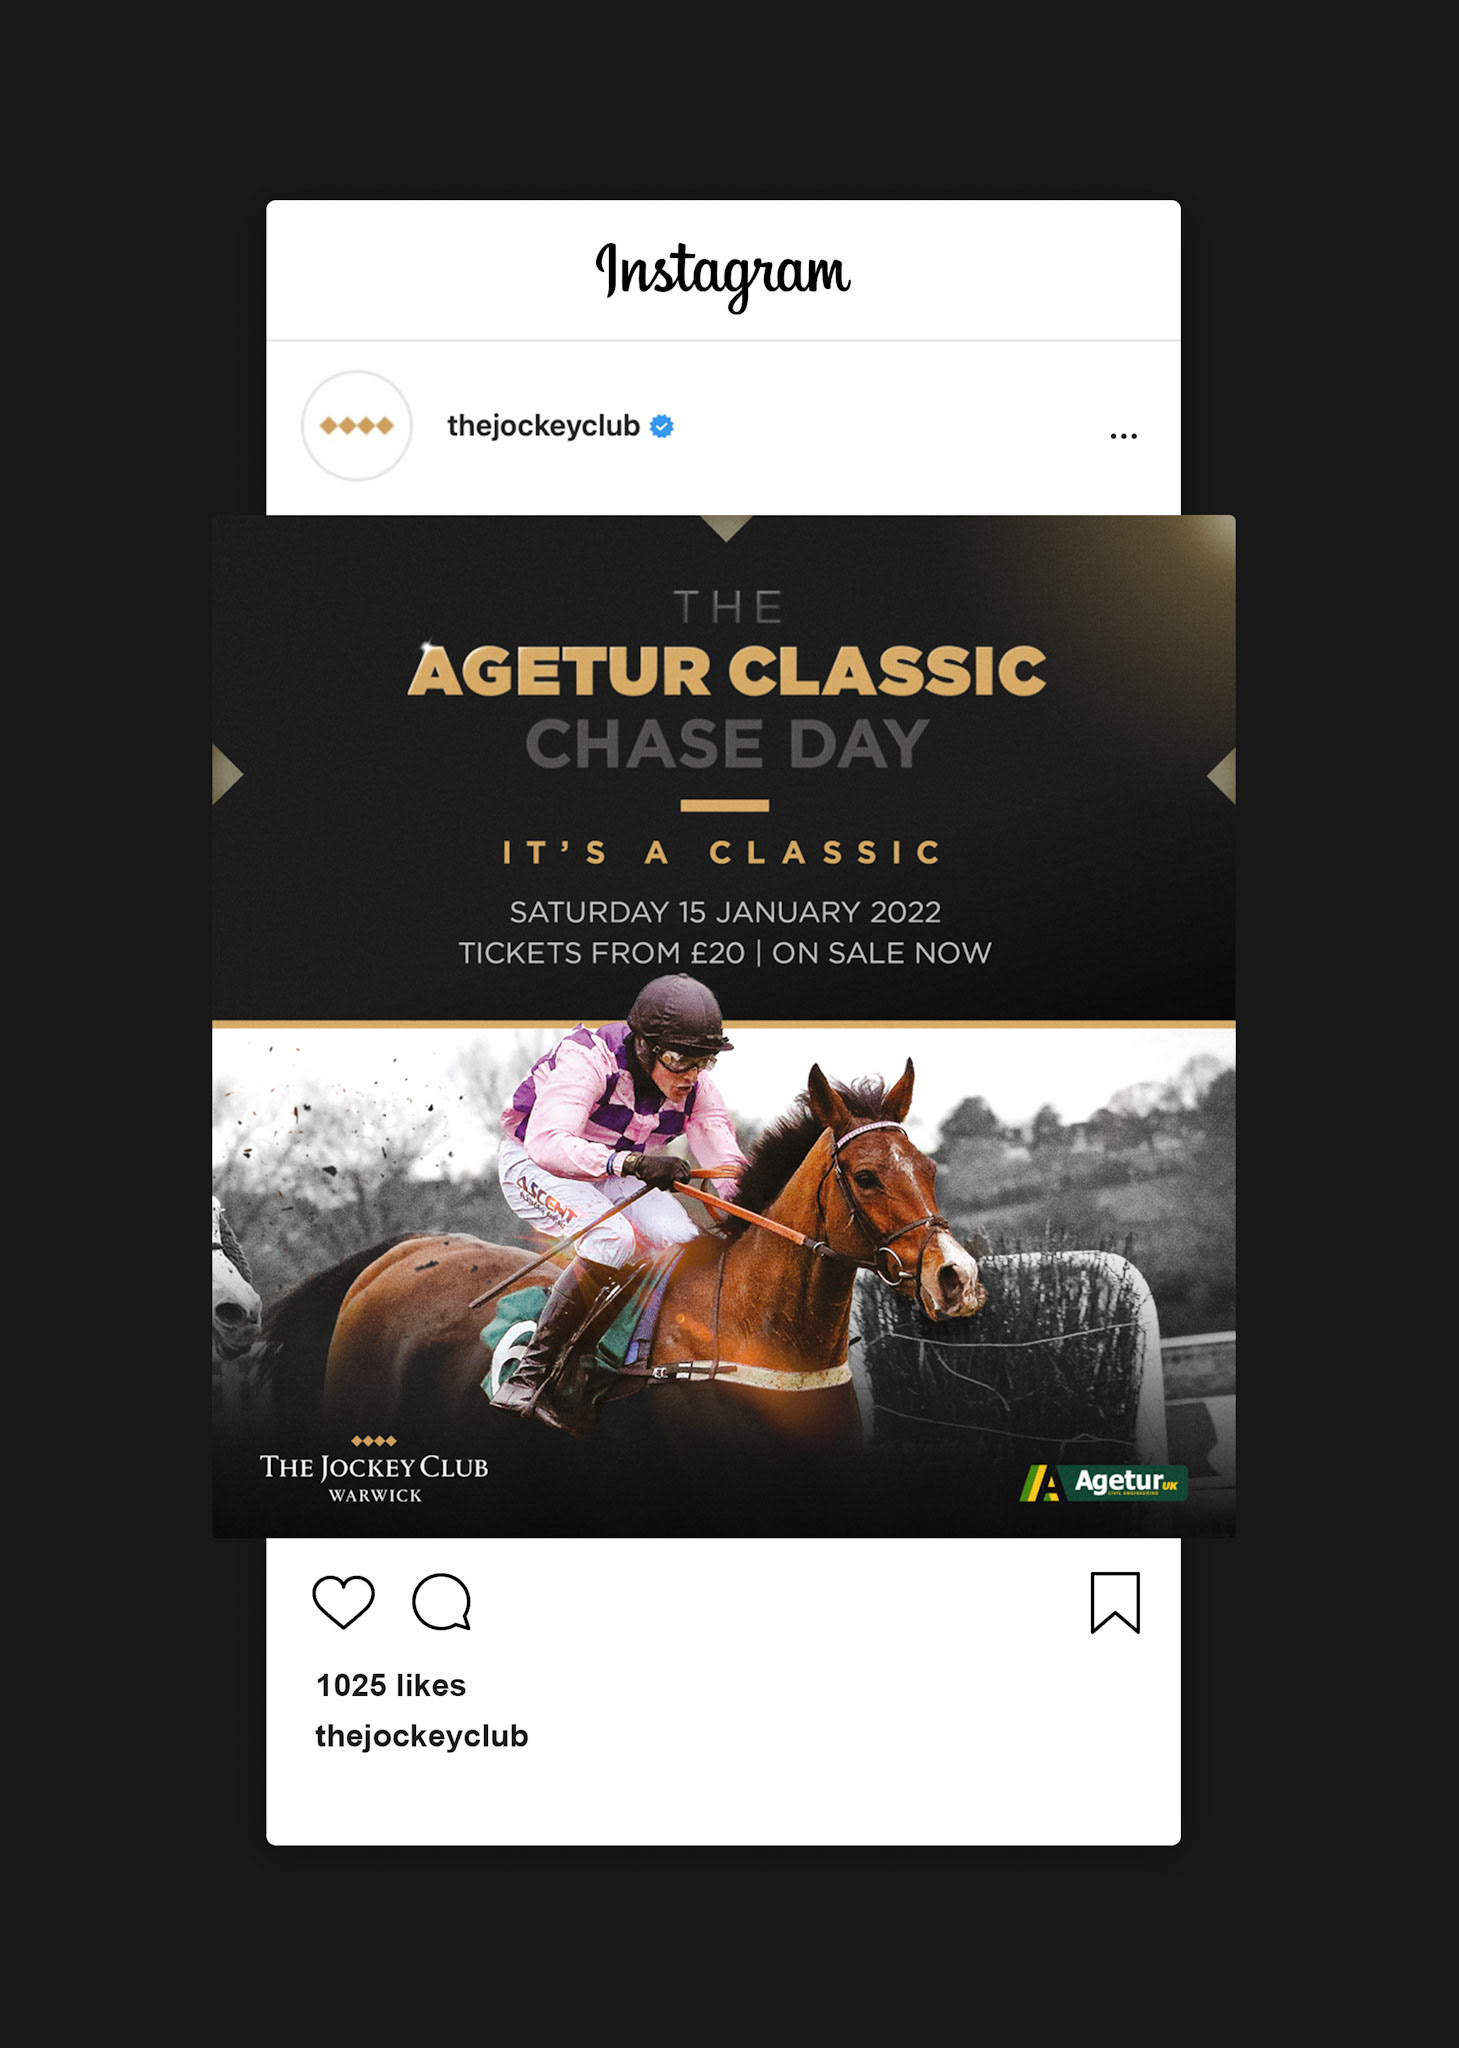
Task: Save the post with the bookmark icon
Action: pos(1115,1602)
